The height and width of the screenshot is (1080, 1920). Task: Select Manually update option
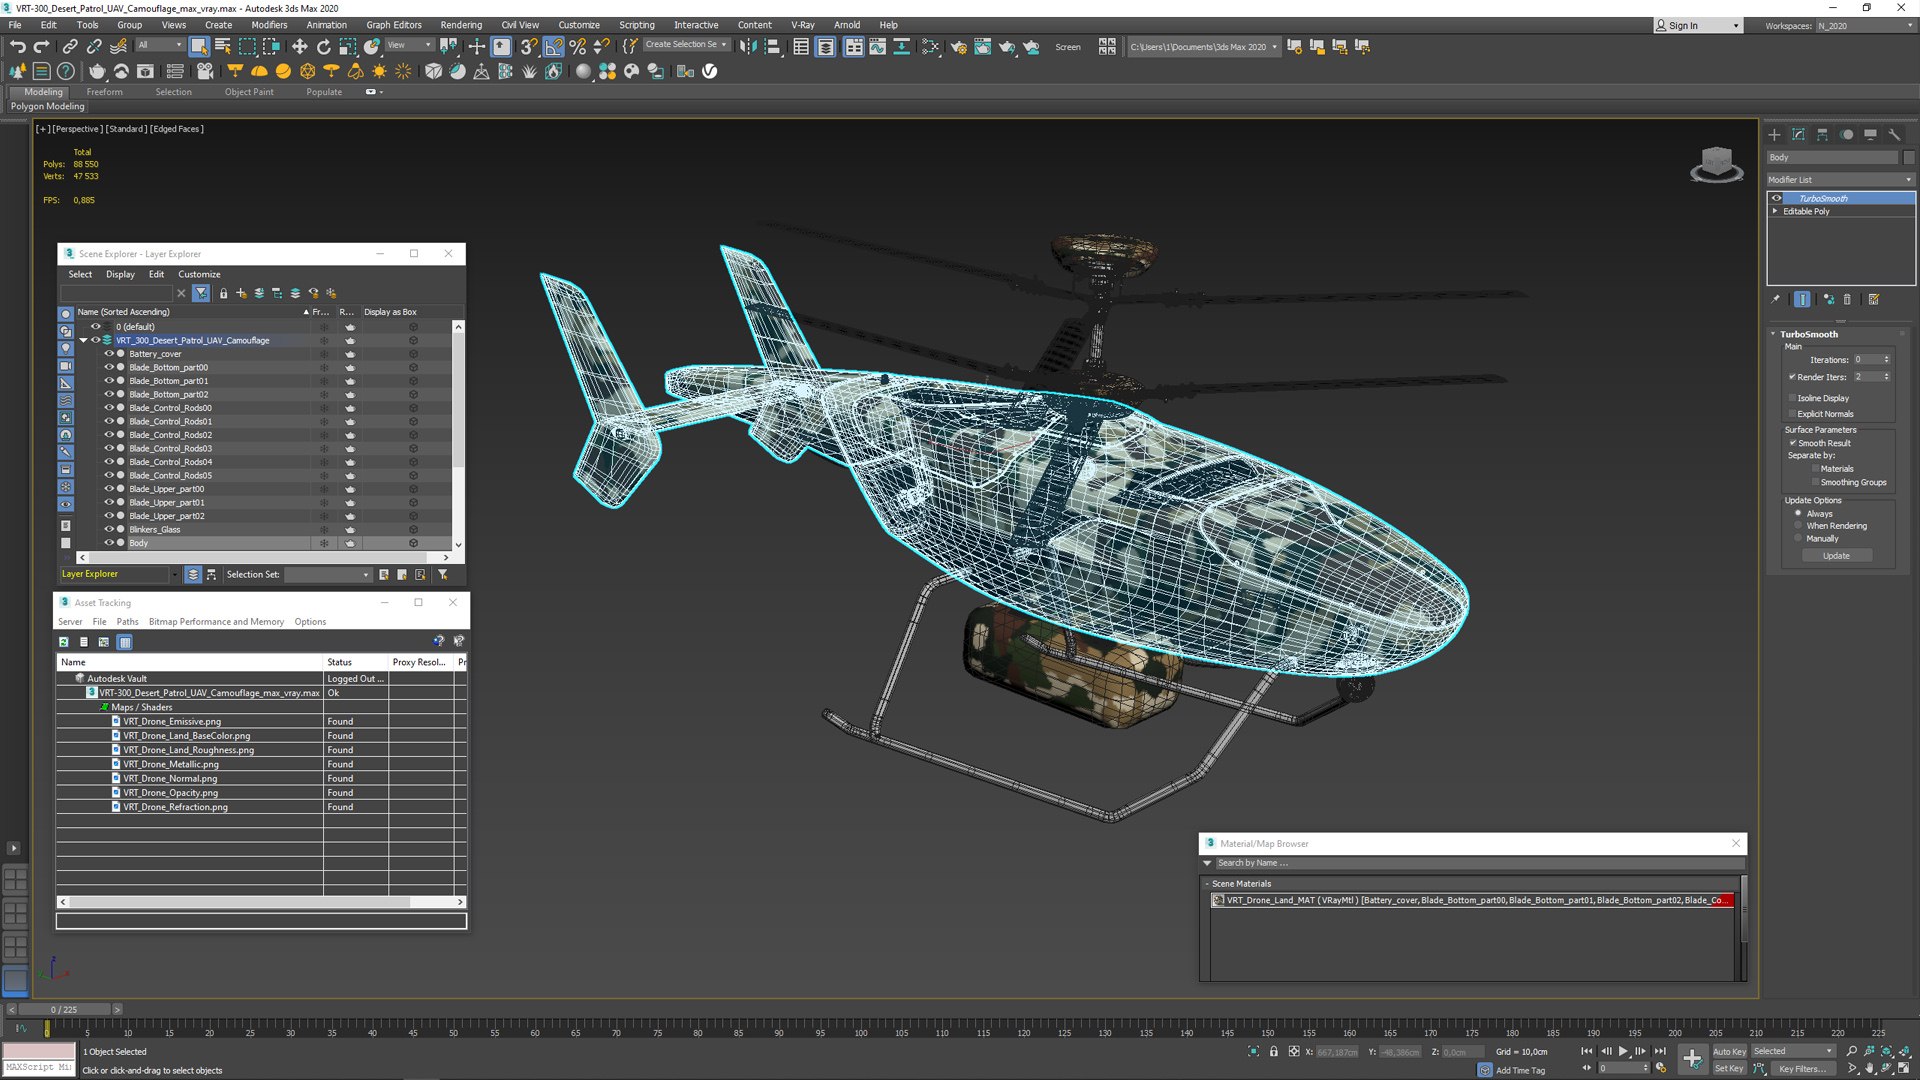click(x=1798, y=538)
